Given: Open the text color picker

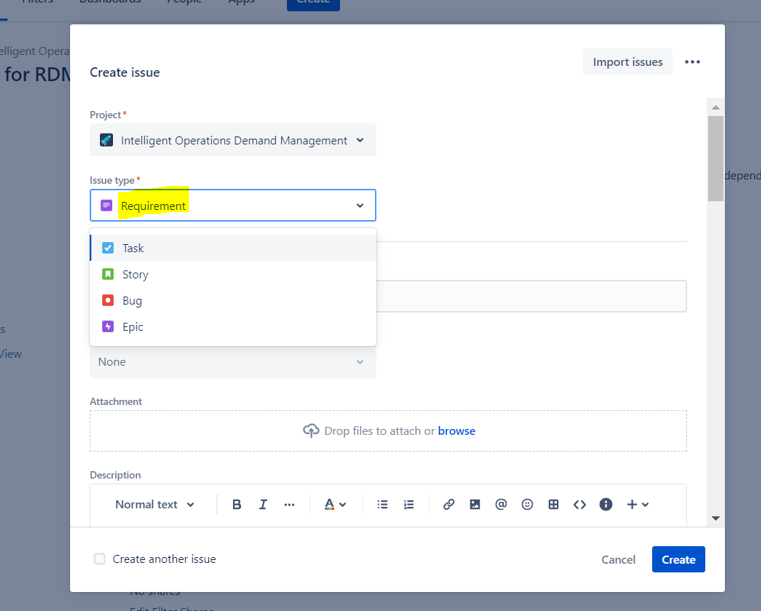Looking at the screenshot, I should pos(335,505).
